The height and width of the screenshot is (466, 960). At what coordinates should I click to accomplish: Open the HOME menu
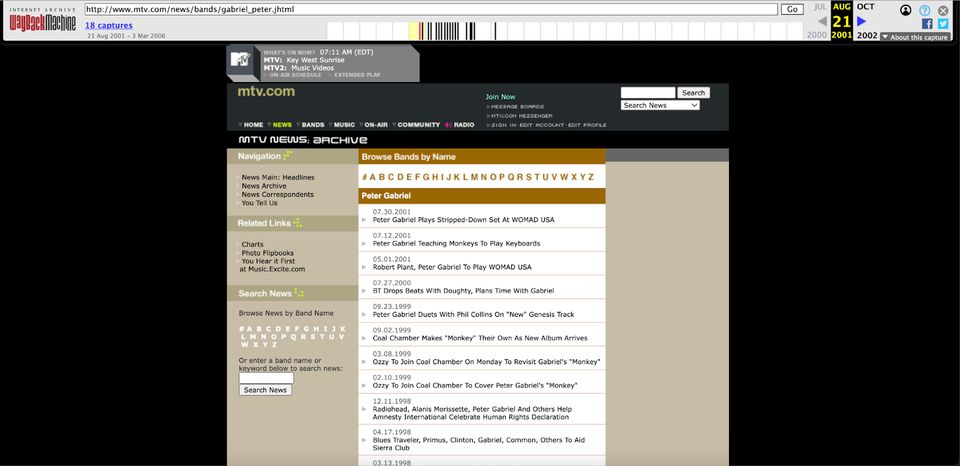pos(253,125)
